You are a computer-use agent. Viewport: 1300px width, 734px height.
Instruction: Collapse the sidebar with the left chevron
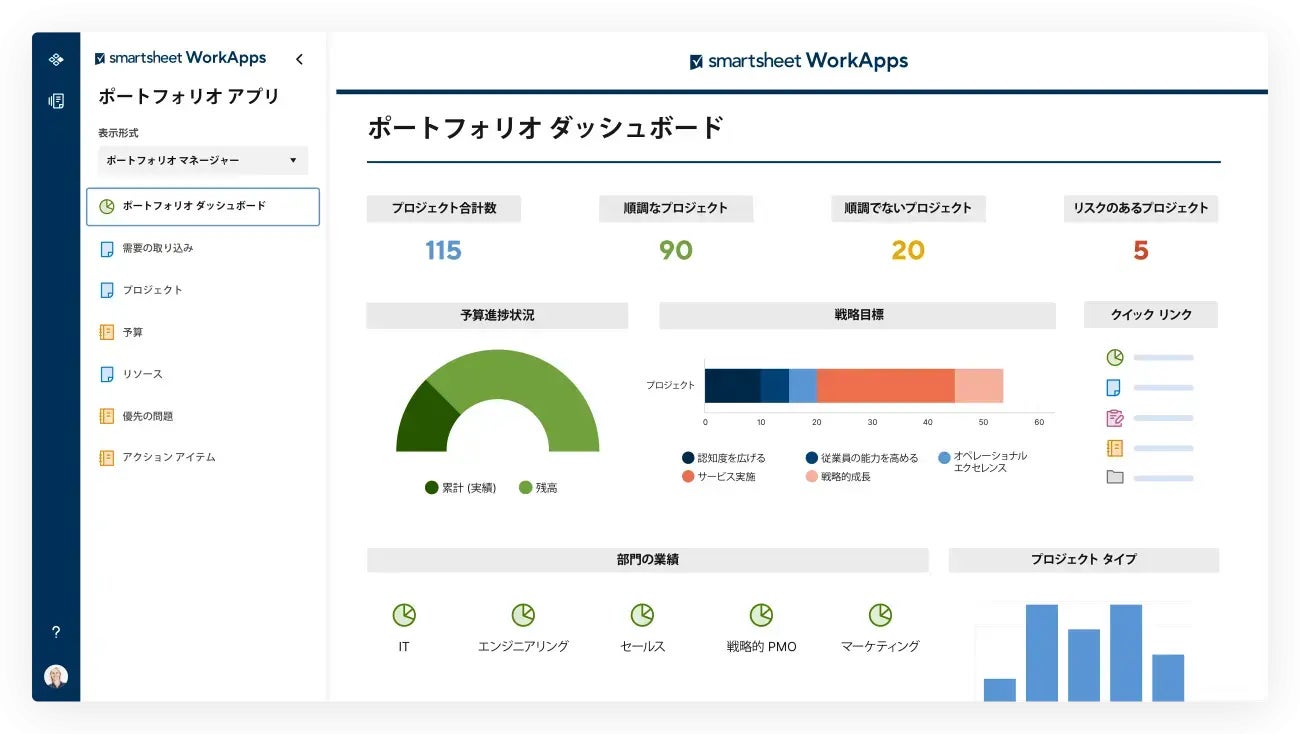click(x=299, y=60)
